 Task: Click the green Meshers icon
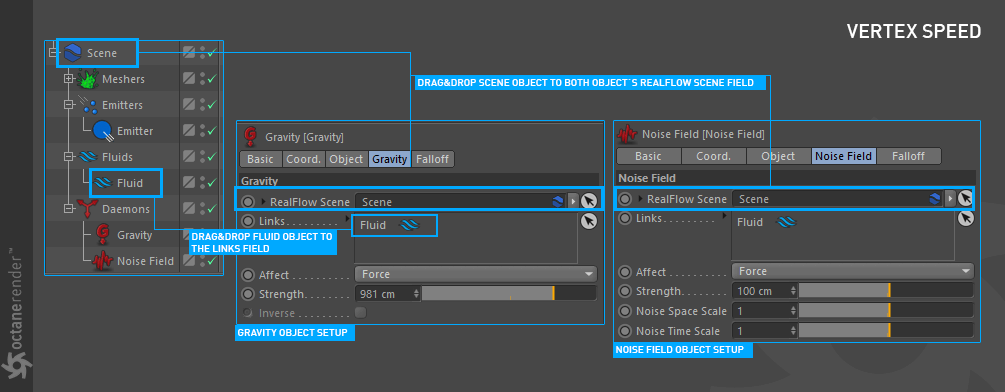pos(87,79)
